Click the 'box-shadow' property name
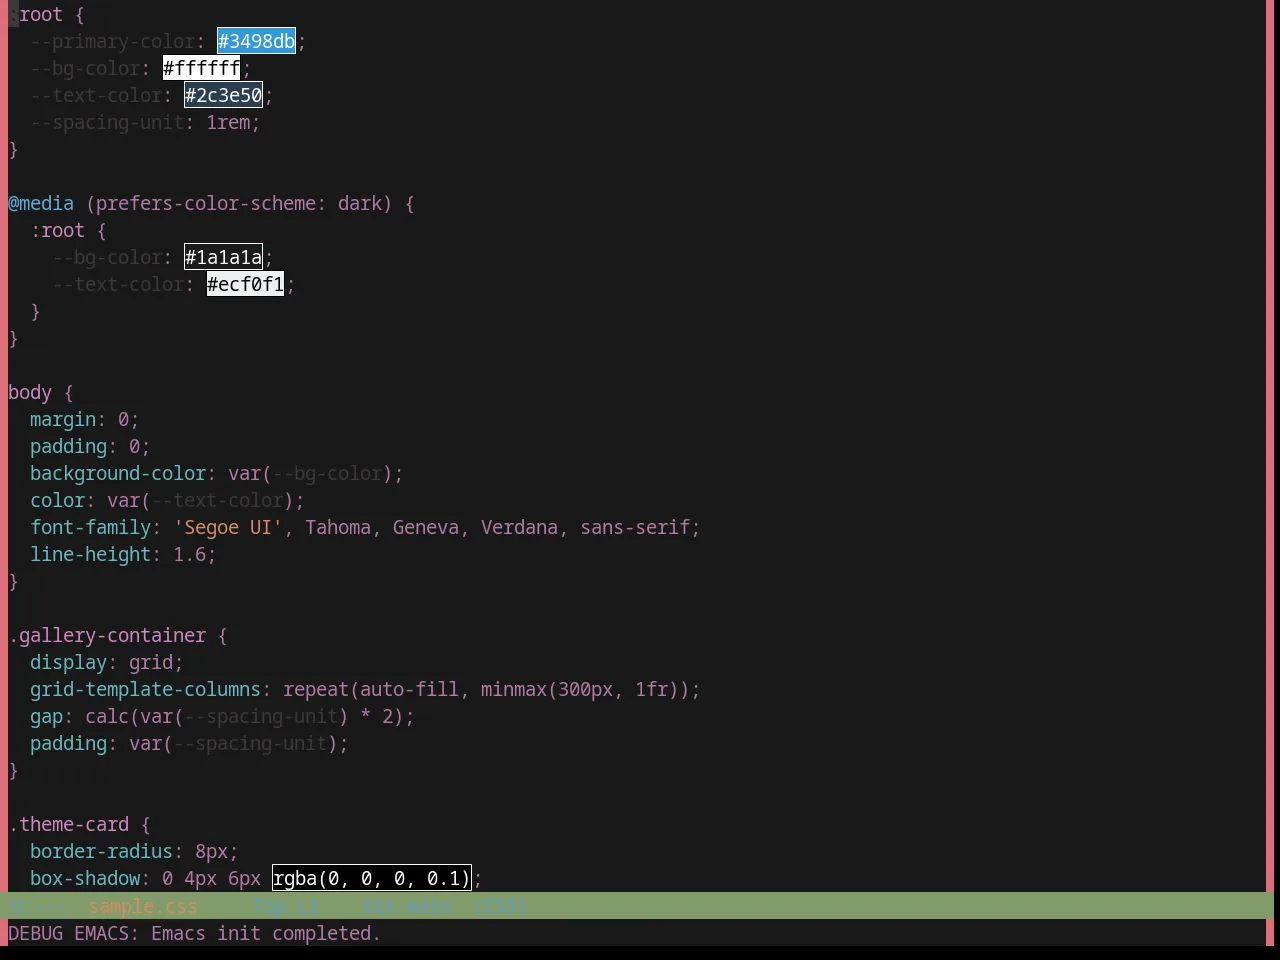The image size is (1280, 960). pos(85,878)
